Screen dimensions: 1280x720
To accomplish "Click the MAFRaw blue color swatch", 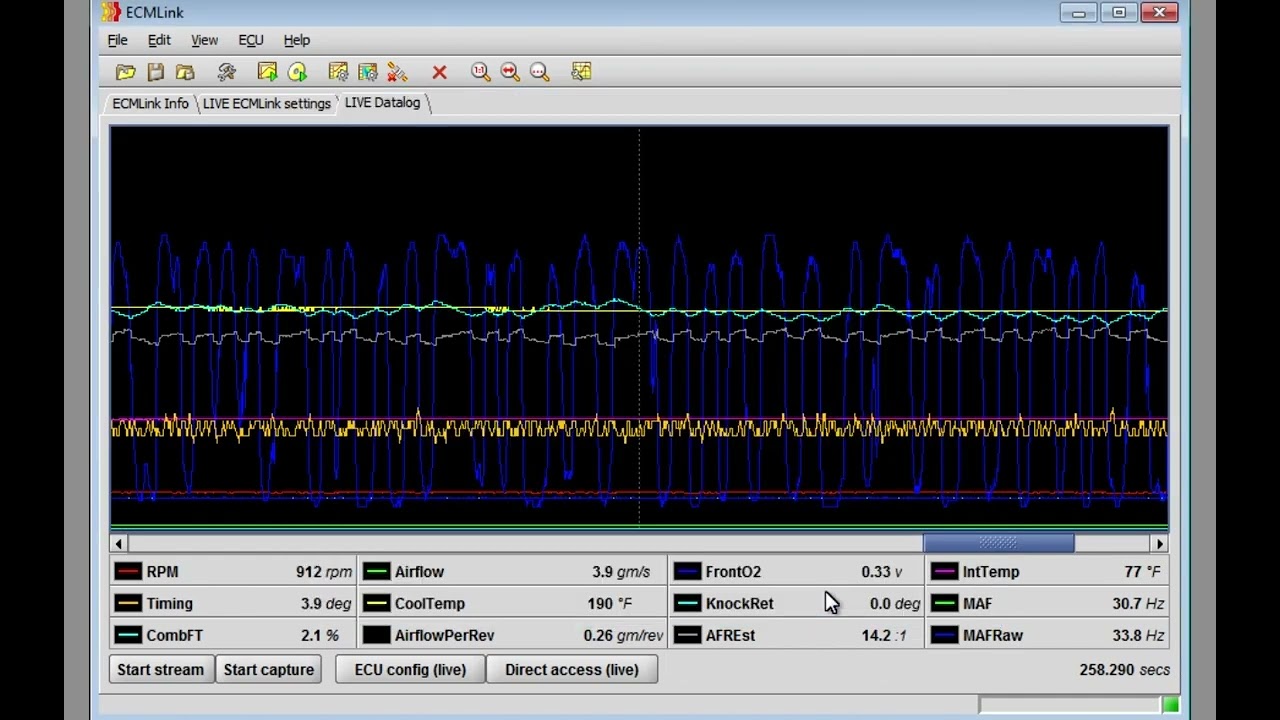I will 944,635.
